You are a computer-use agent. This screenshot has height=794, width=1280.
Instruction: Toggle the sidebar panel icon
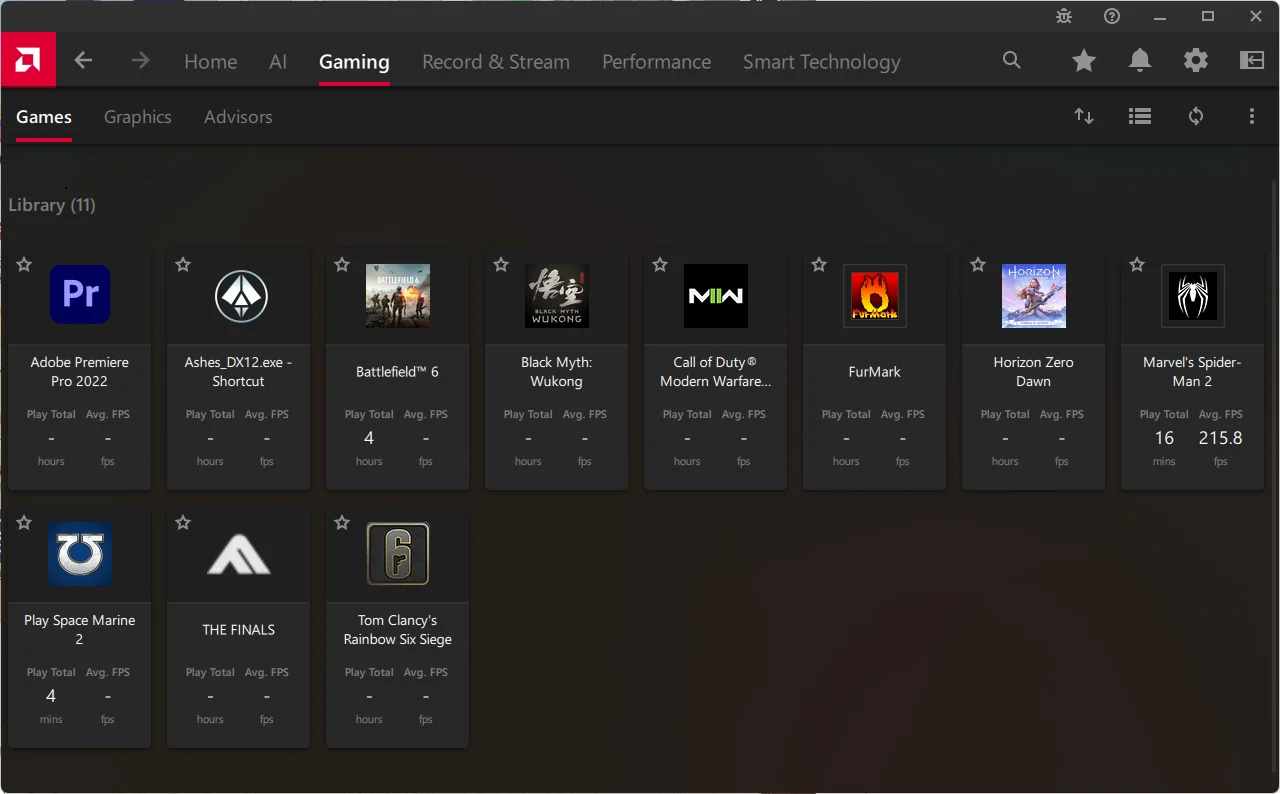[1252, 61]
